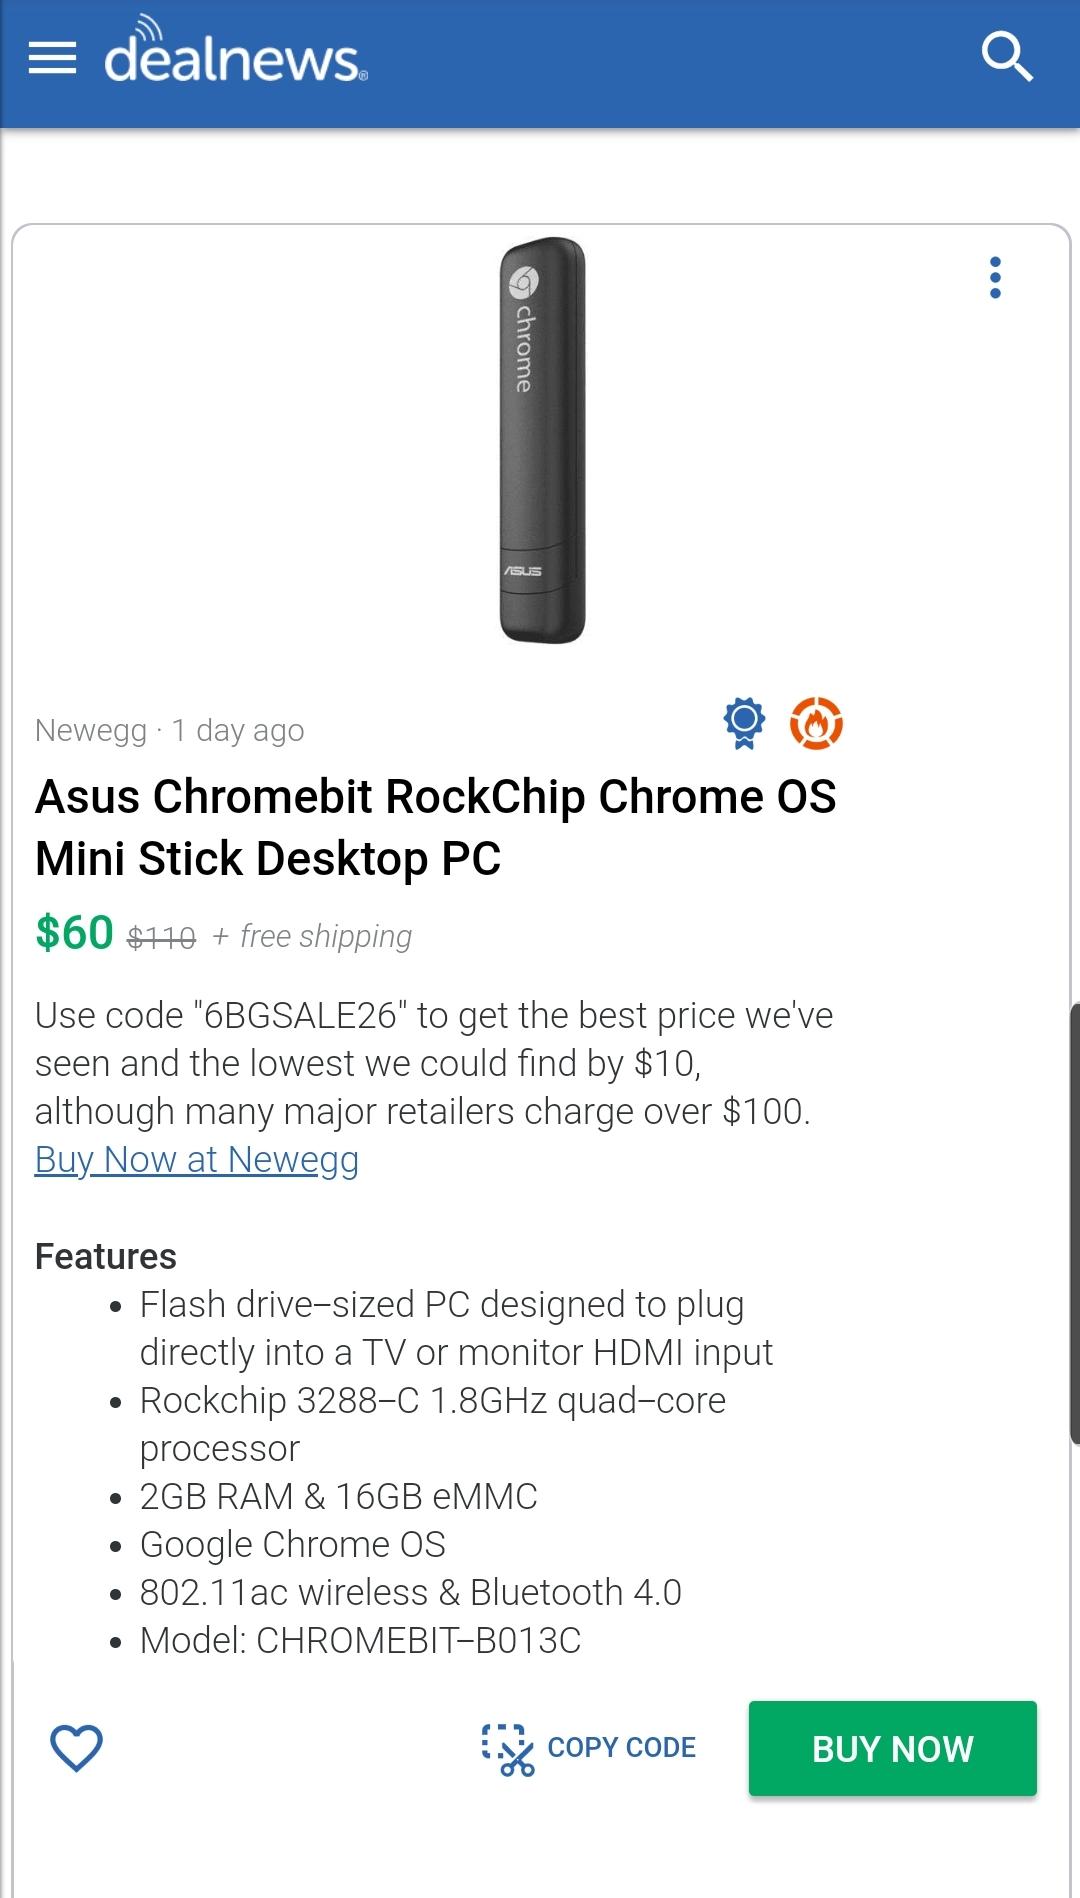Click the coupon code 6BGSALE26 text
1080x1898 pixels.
[x=300, y=1015]
